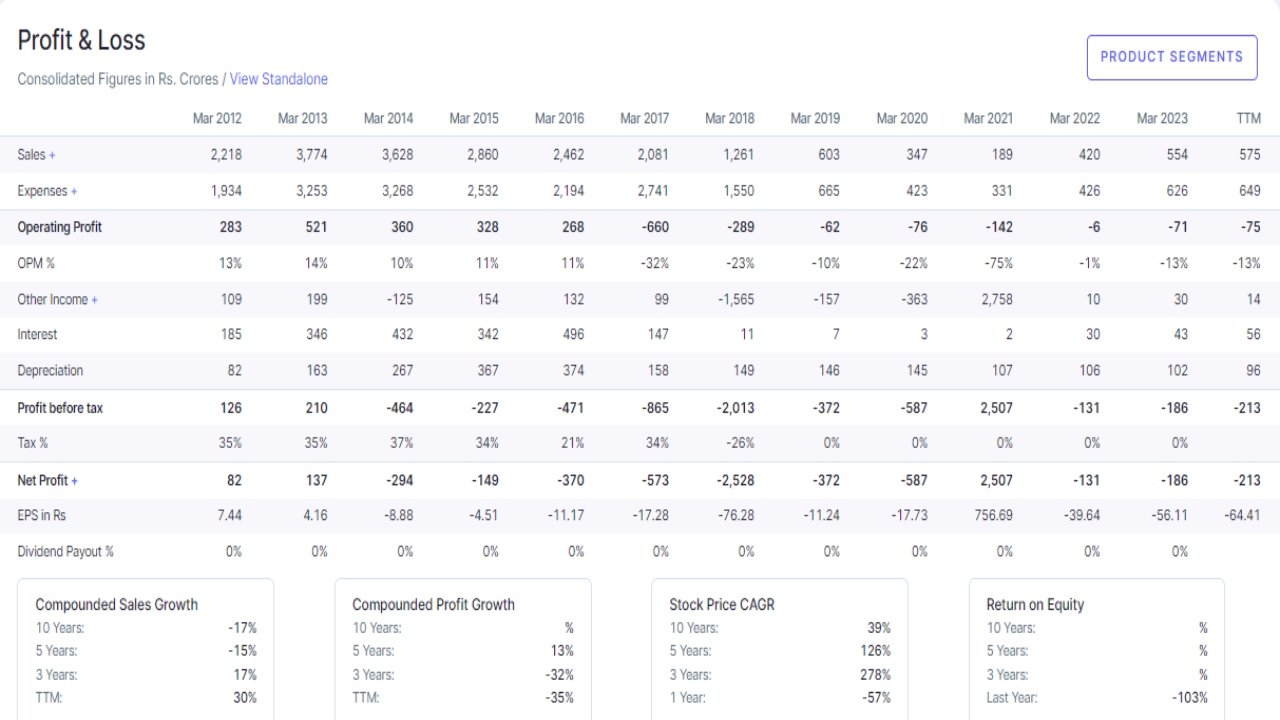The height and width of the screenshot is (720, 1280).
Task: Expand the Other Income row breakdown
Action: [95, 299]
